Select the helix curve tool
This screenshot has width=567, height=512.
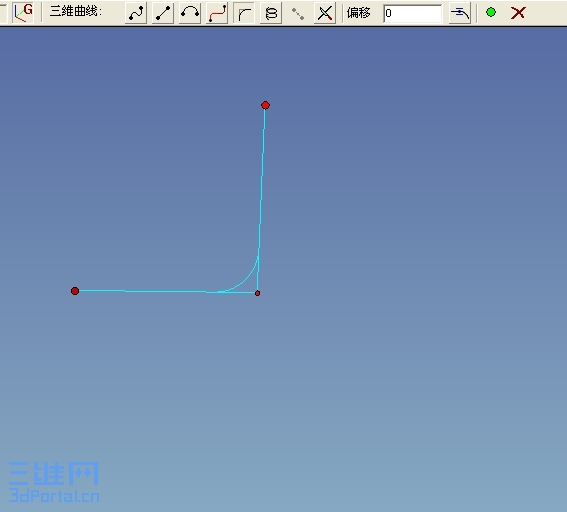pos(271,13)
